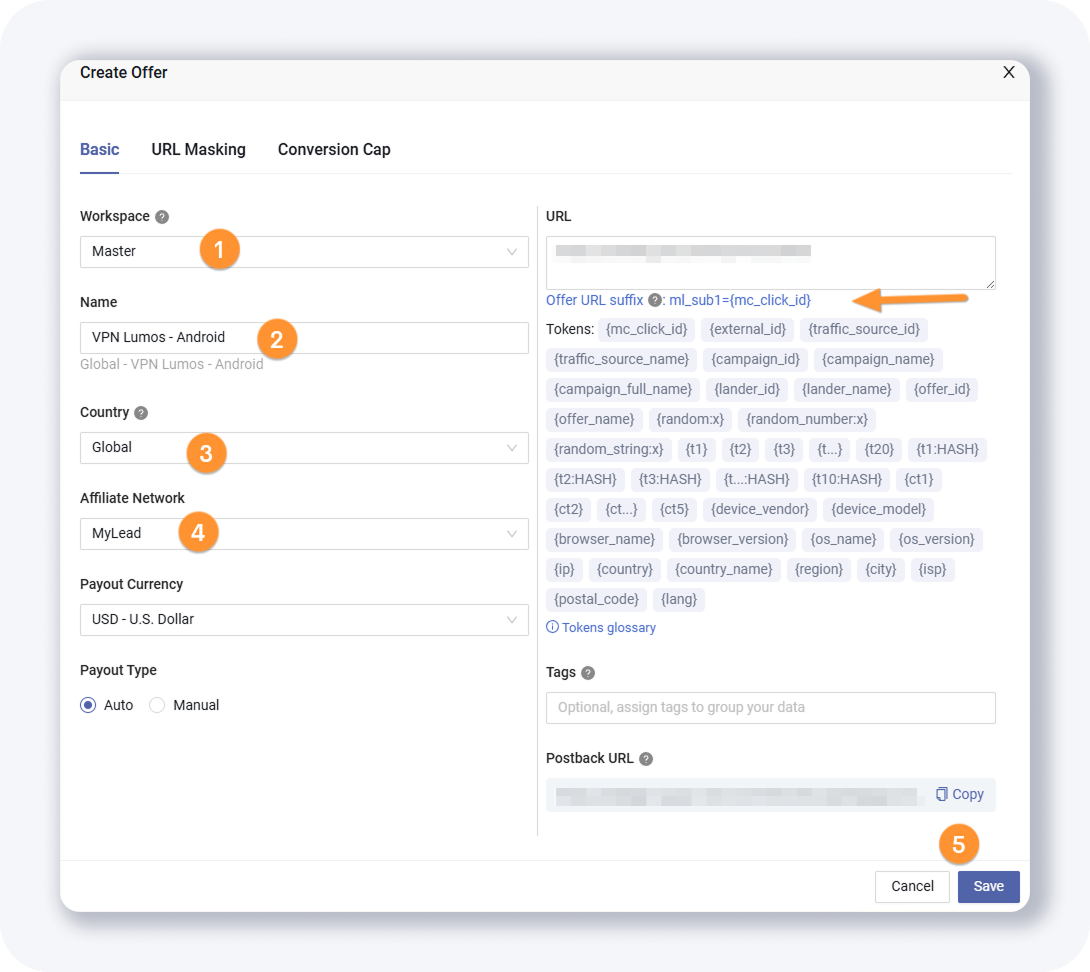Switch to the URL Masking tab
The height and width of the screenshot is (972, 1090).
point(198,149)
